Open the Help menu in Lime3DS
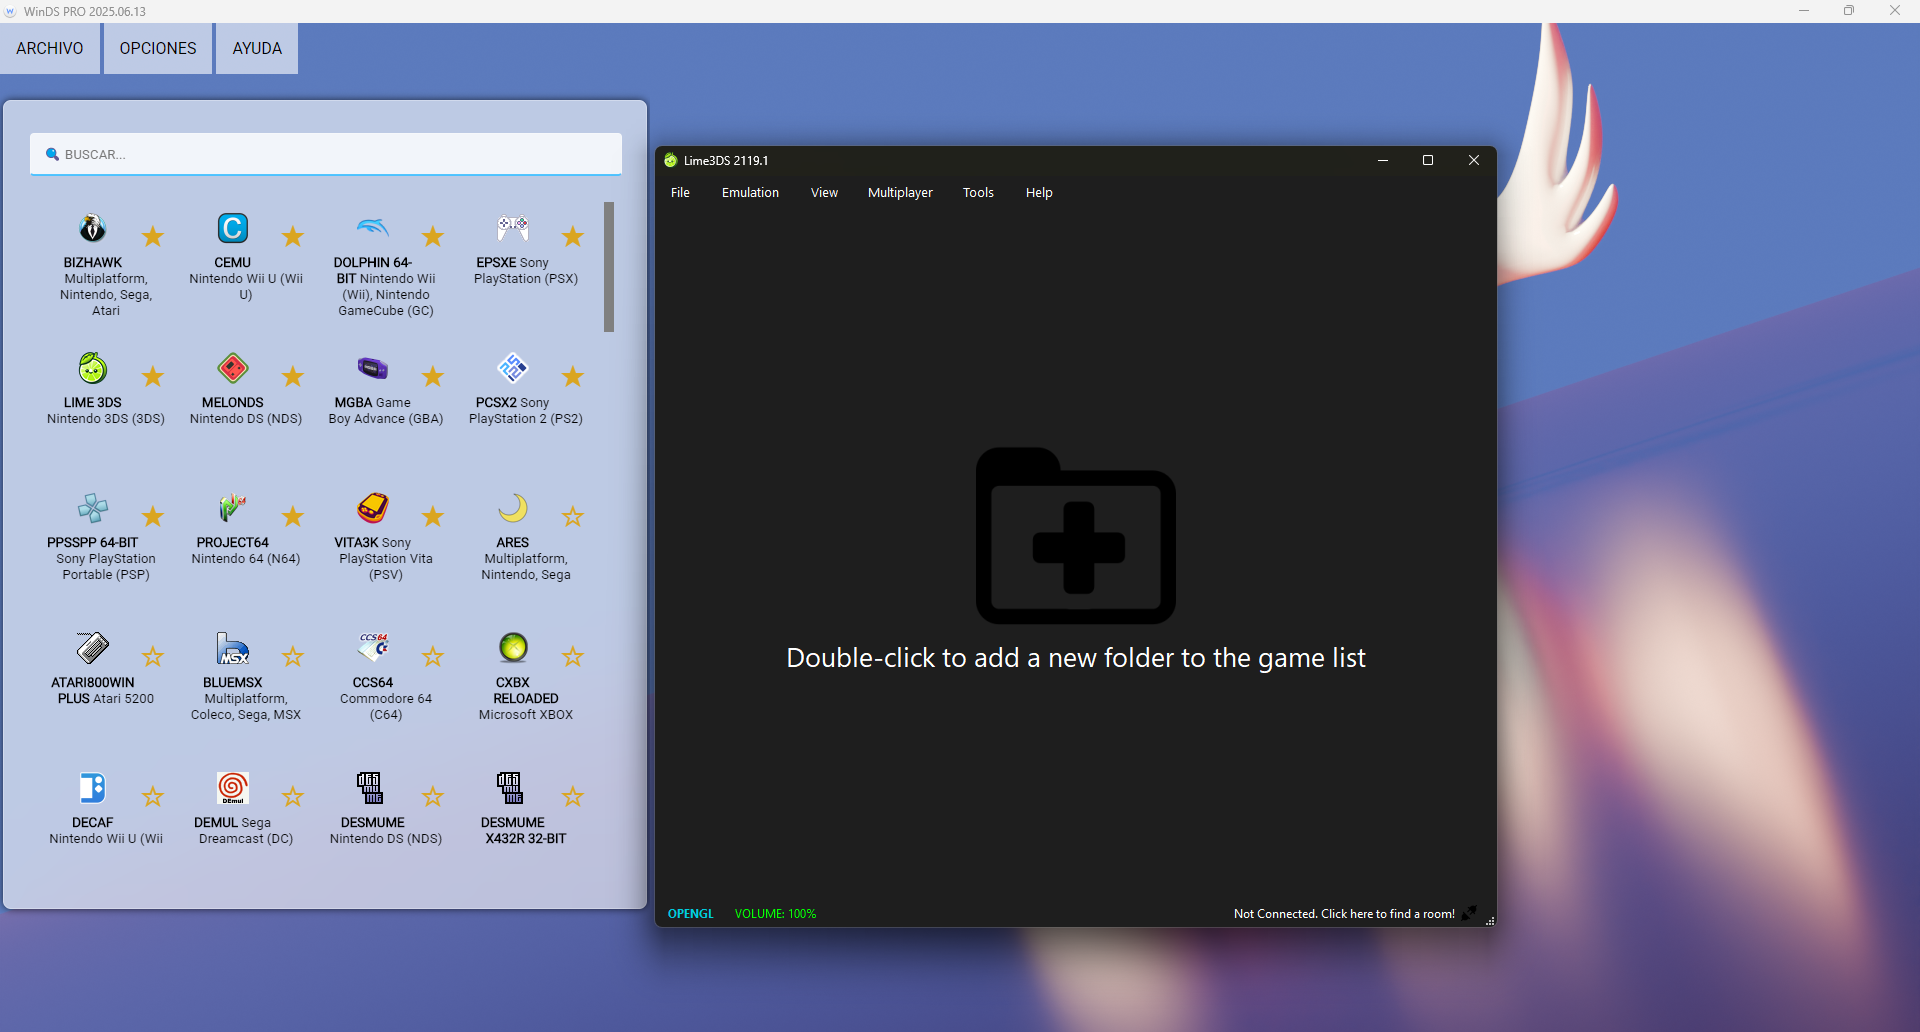 click(x=1039, y=192)
